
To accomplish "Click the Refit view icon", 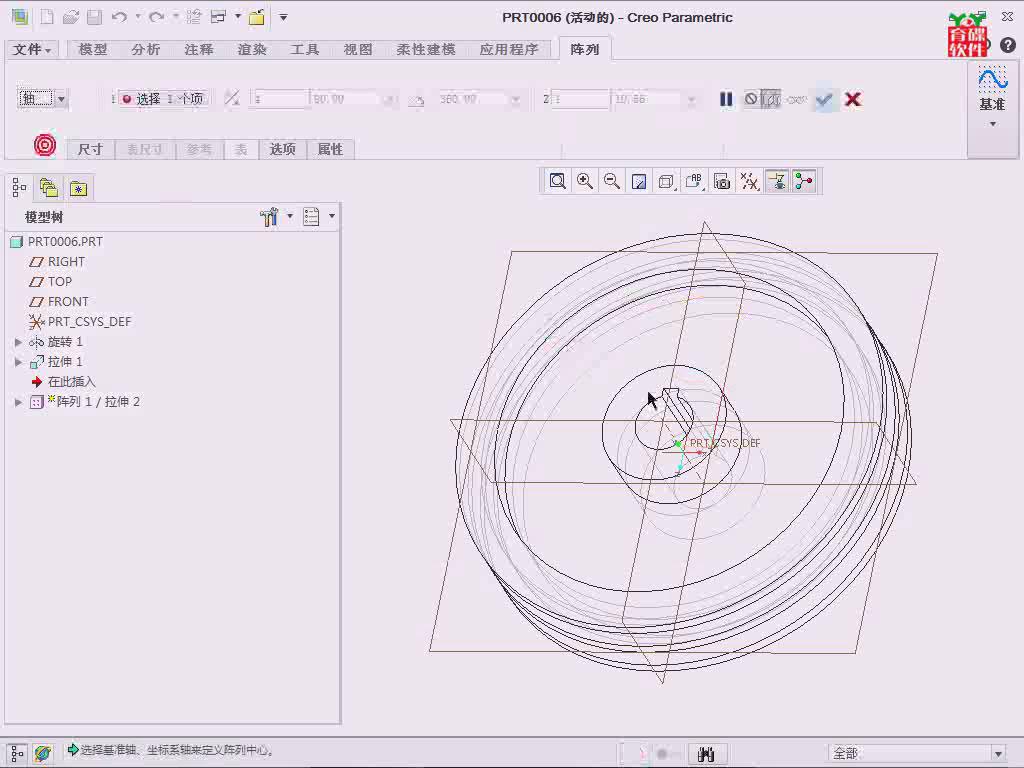I will click(557, 181).
